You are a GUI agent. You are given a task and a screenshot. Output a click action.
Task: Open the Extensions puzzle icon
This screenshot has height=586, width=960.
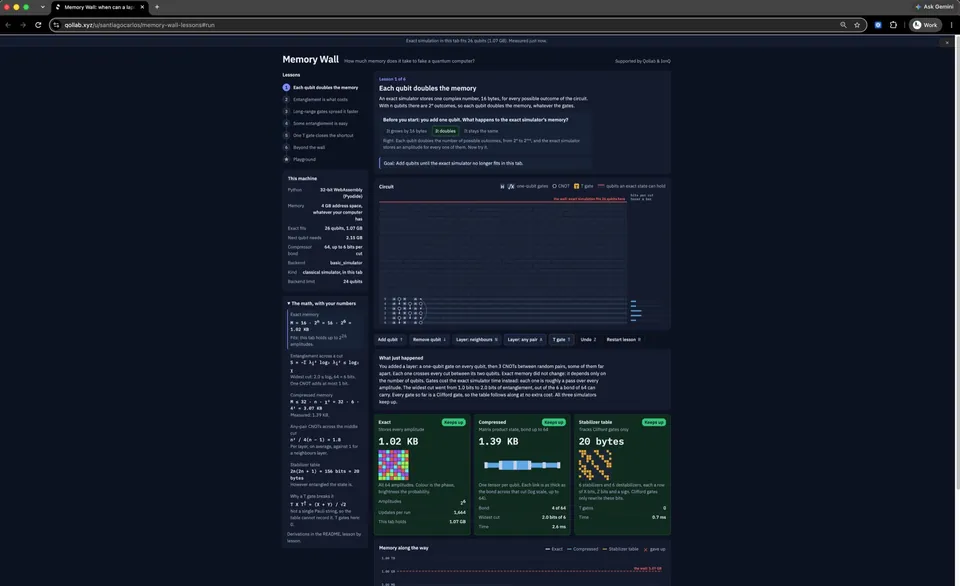(893, 25)
